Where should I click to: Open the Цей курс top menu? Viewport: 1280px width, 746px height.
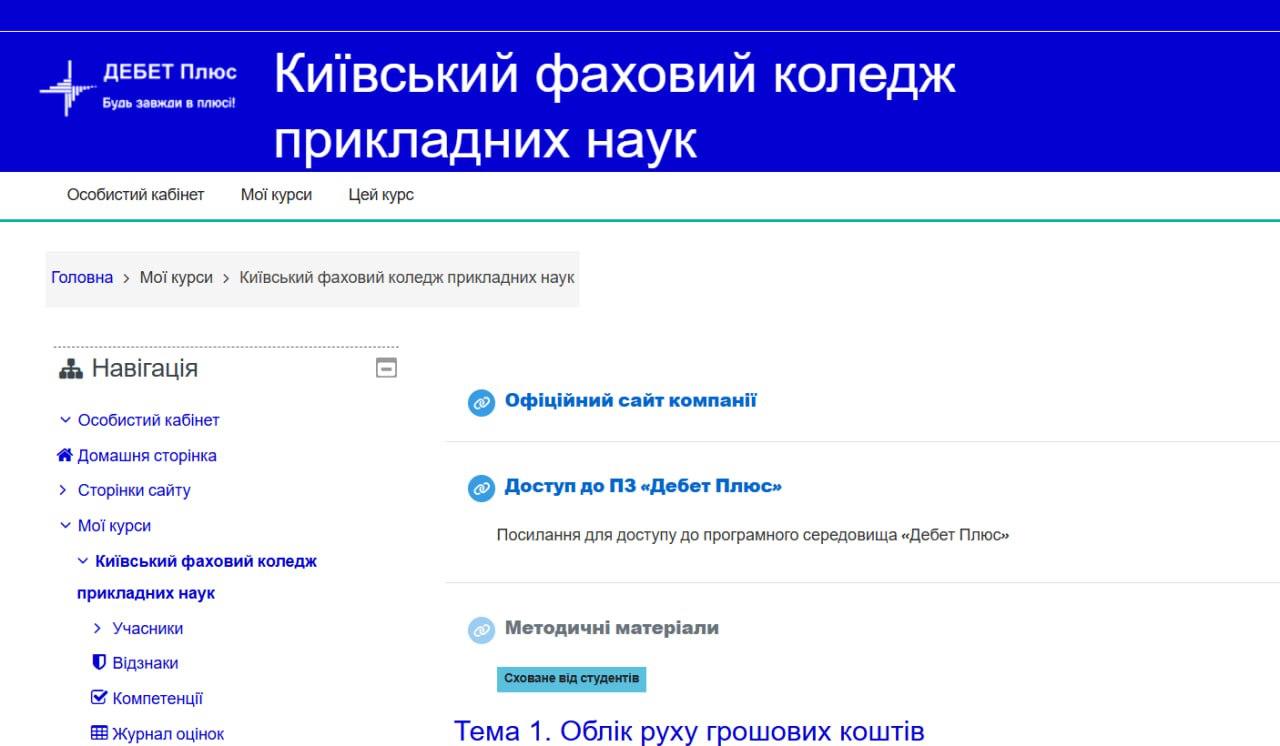pos(380,195)
